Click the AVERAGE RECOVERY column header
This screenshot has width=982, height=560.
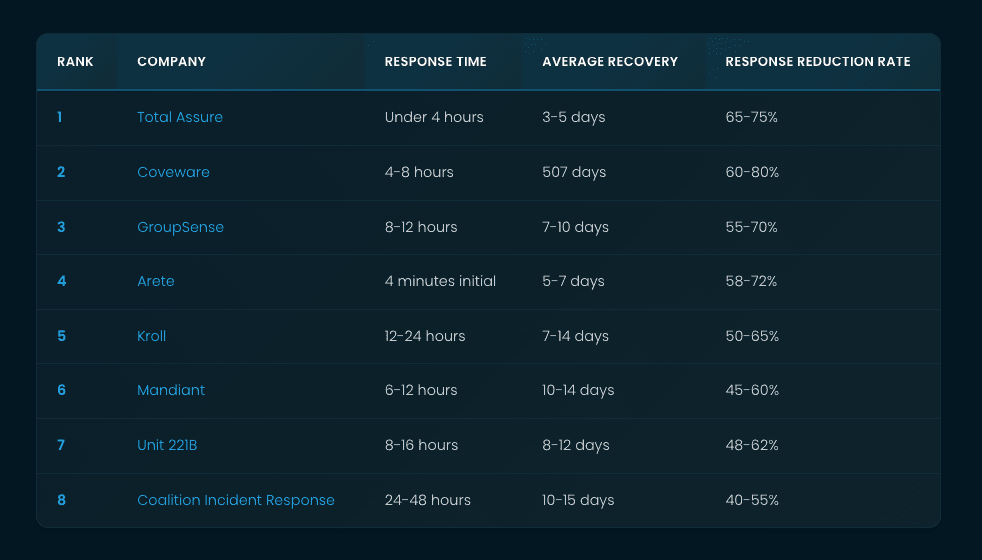point(610,61)
